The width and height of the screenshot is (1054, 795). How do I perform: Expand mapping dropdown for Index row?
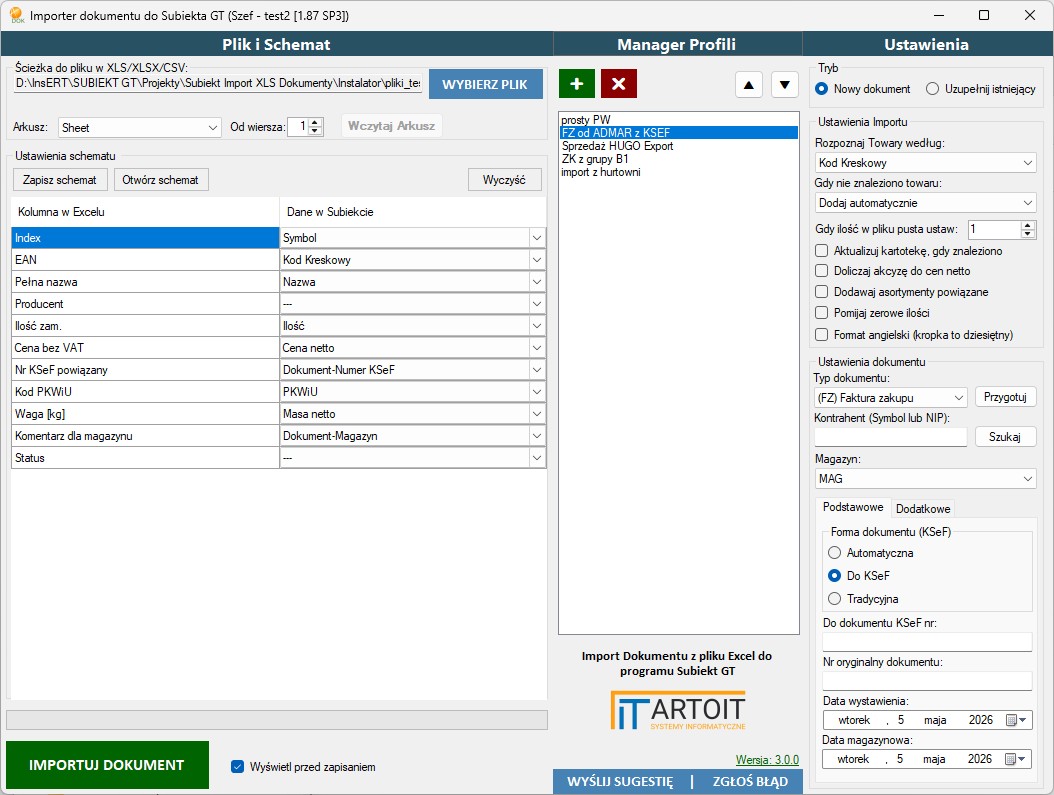(x=537, y=238)
